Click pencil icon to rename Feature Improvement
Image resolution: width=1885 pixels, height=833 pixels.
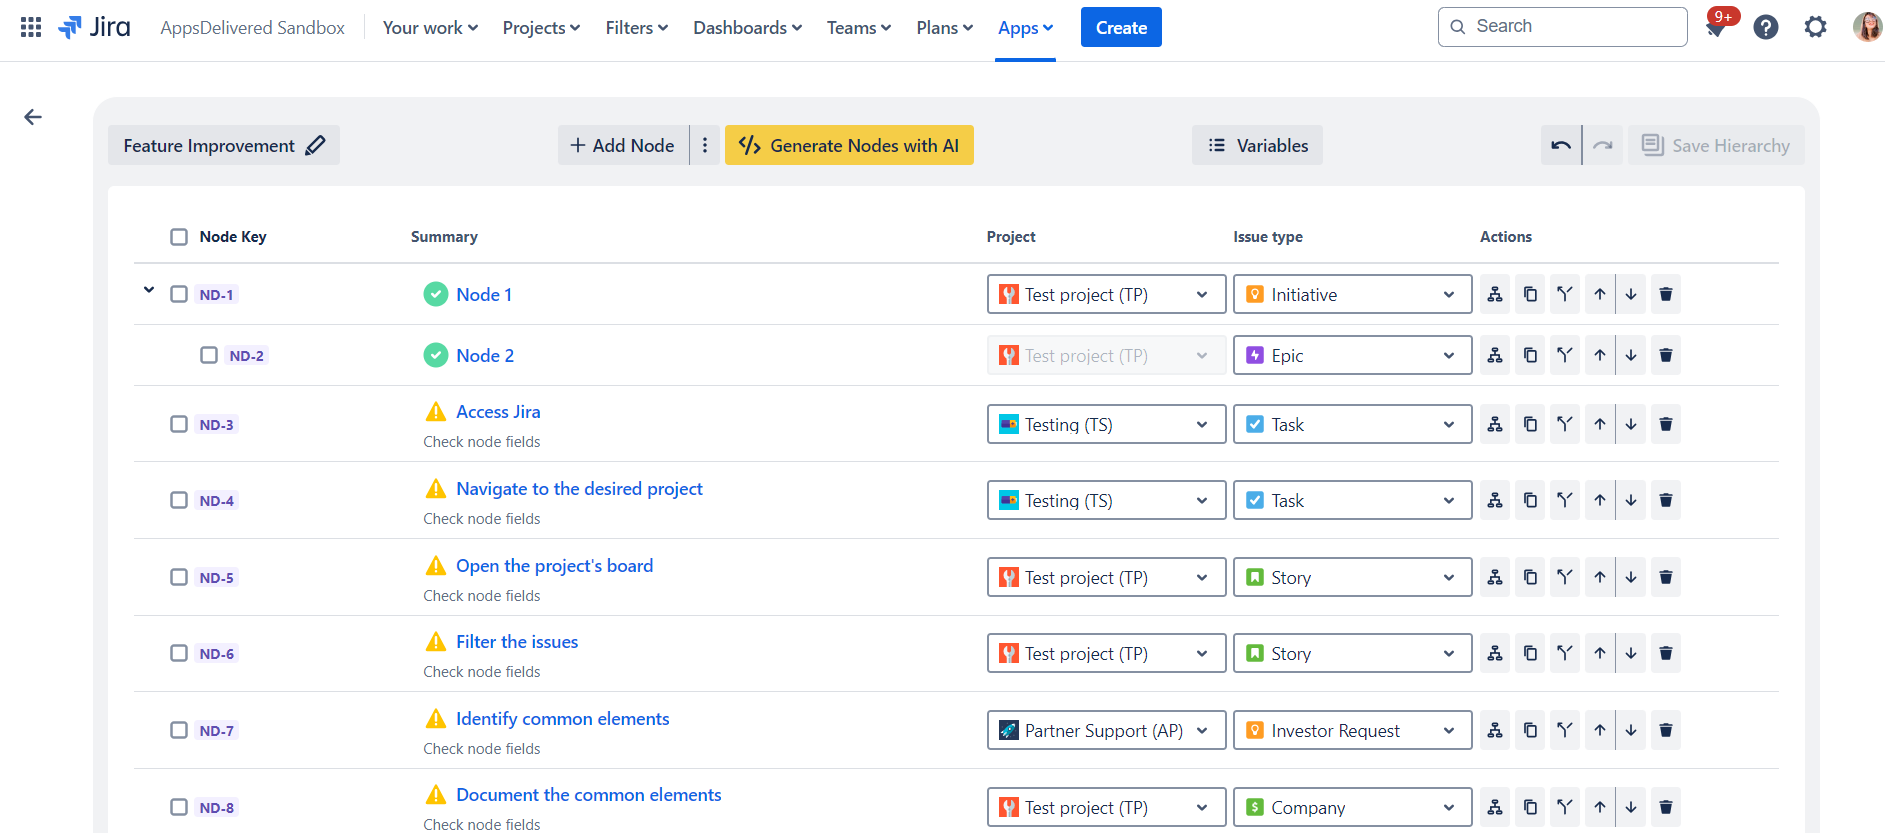pos(315,145)
